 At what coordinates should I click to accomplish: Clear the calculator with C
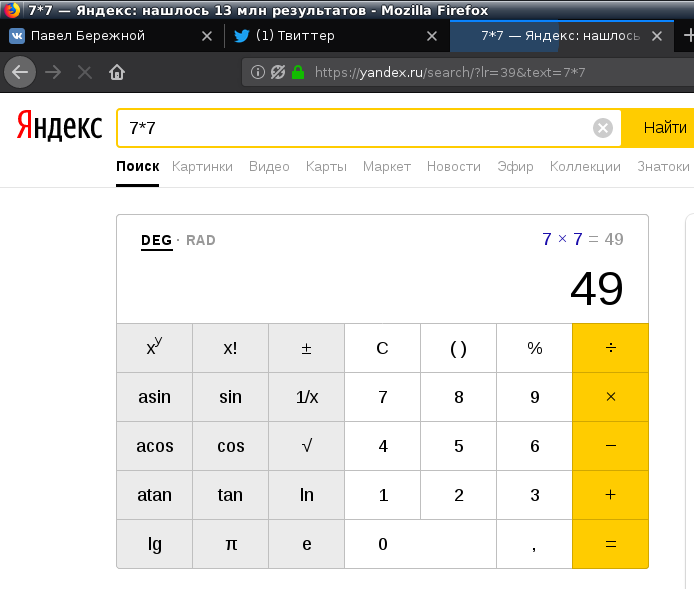coord(382,348)
